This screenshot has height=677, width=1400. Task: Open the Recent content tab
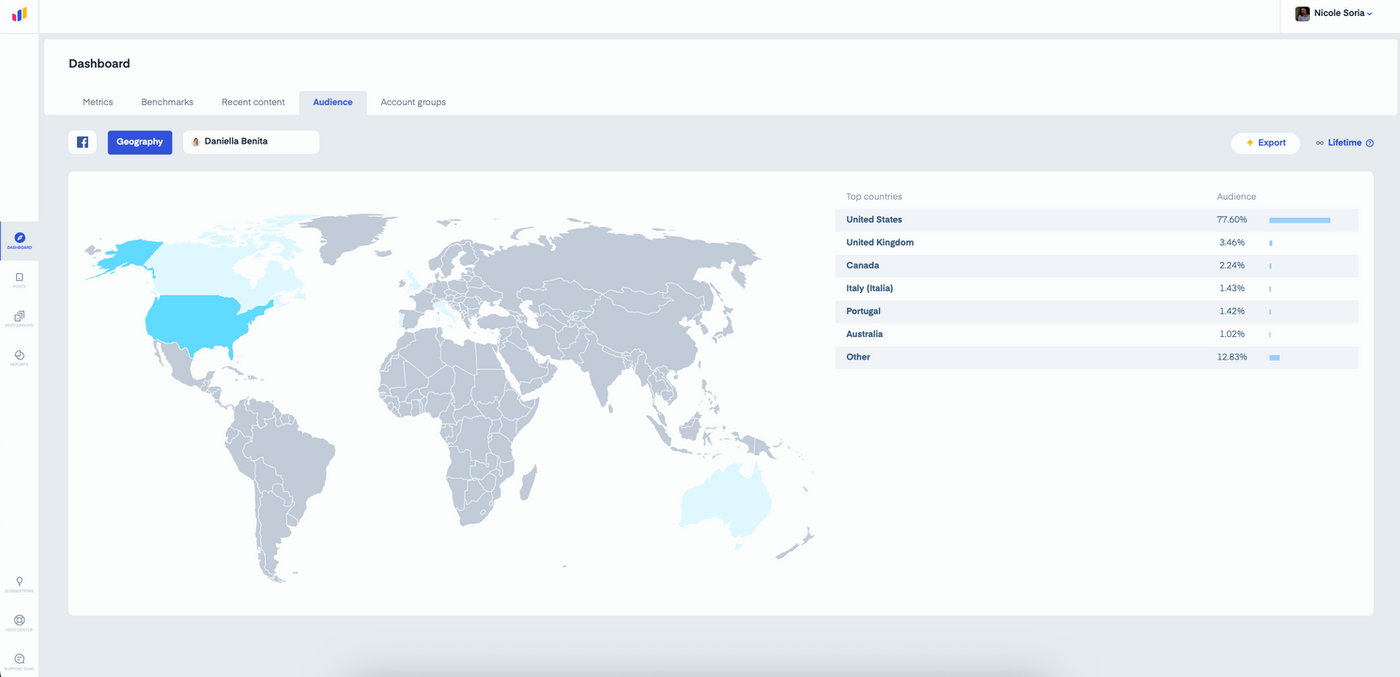point(253,102)
